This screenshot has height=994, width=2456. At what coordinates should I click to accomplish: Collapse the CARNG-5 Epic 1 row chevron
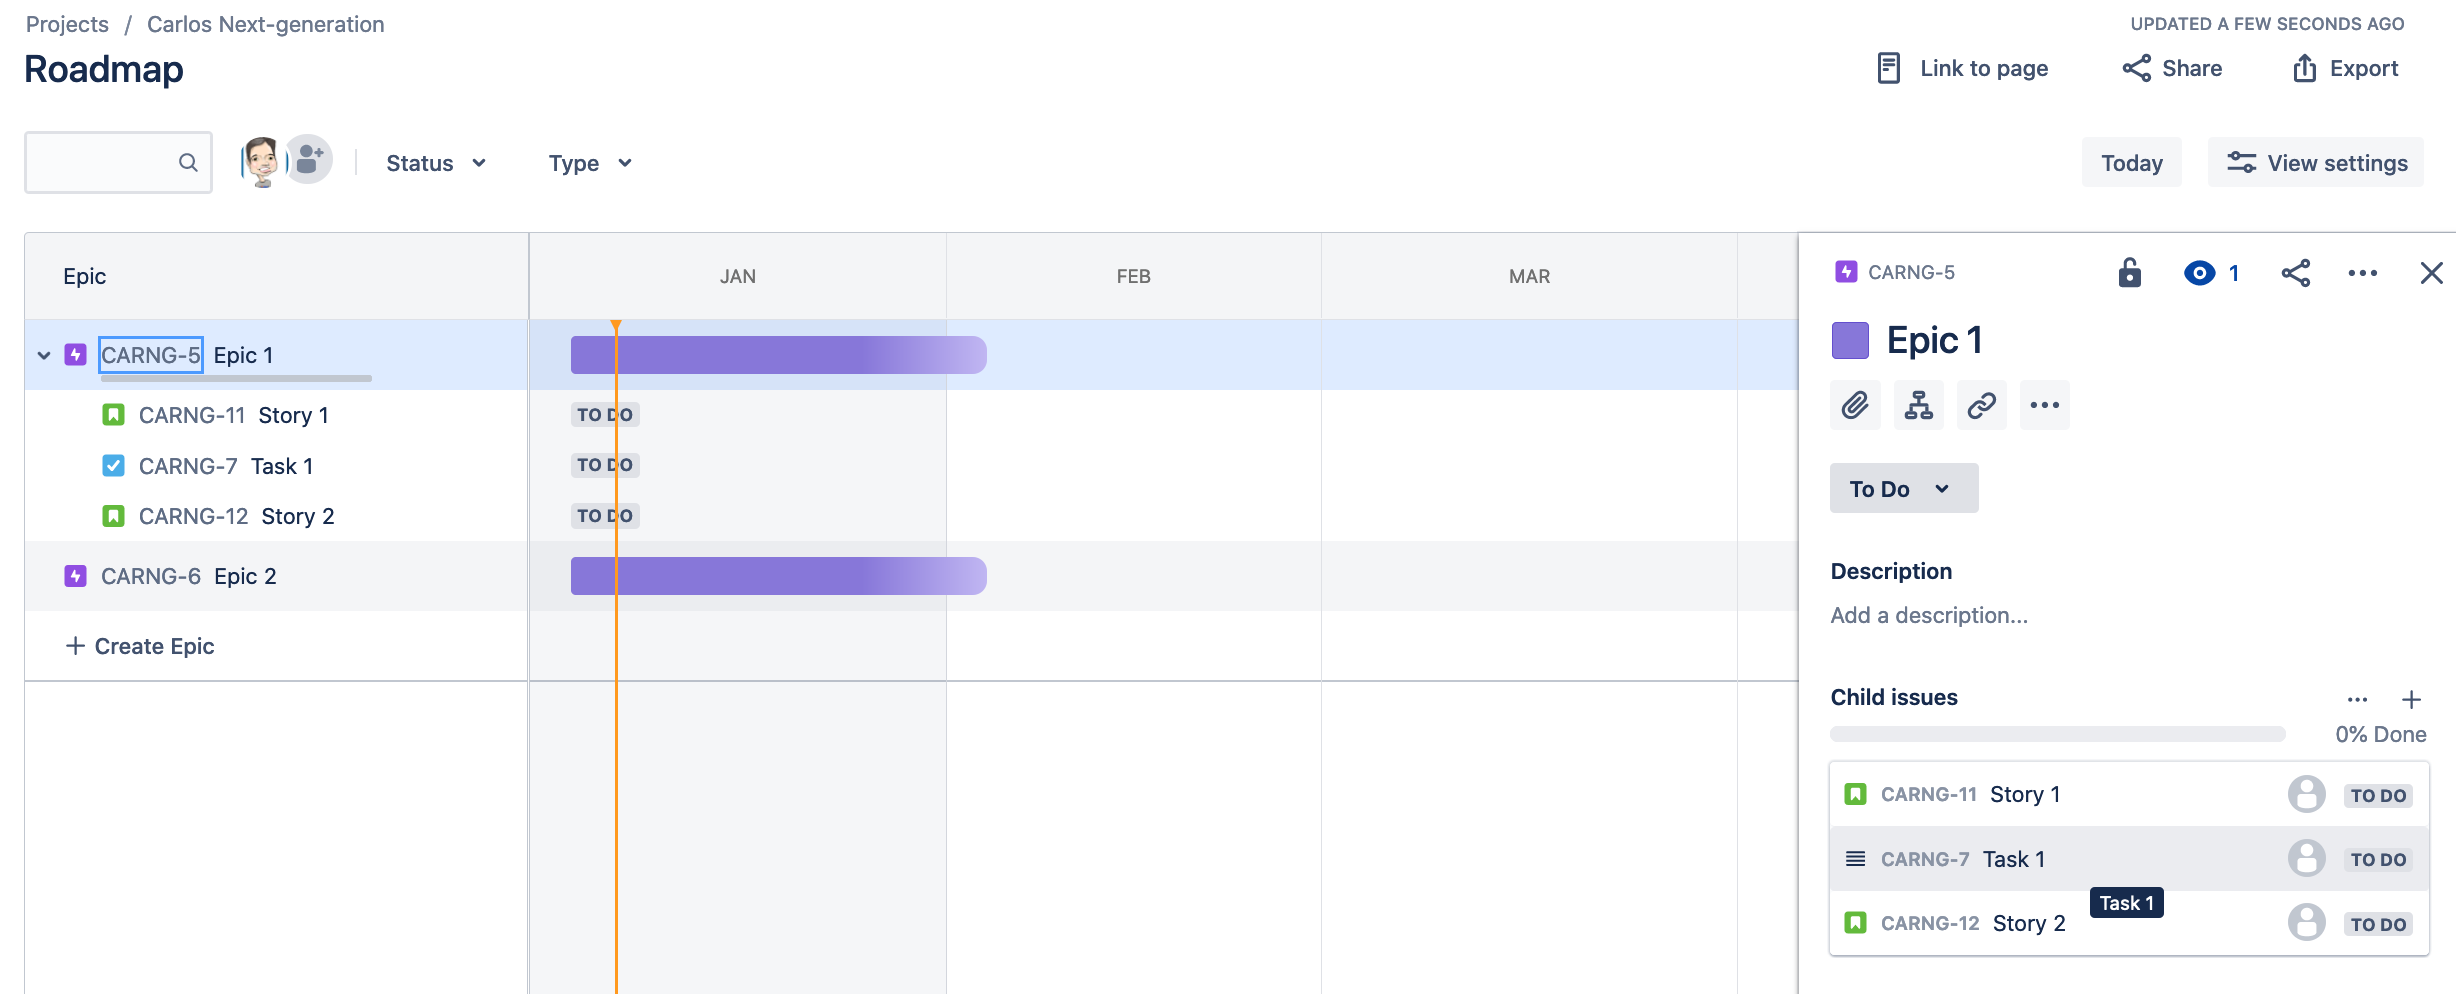tap(42, 355)
